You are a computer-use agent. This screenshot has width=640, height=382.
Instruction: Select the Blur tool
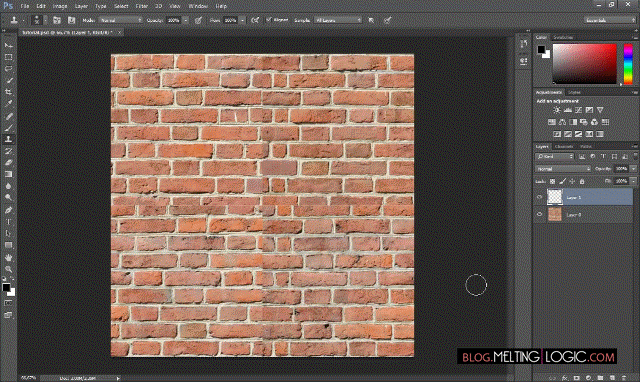(x=8, y=186)
